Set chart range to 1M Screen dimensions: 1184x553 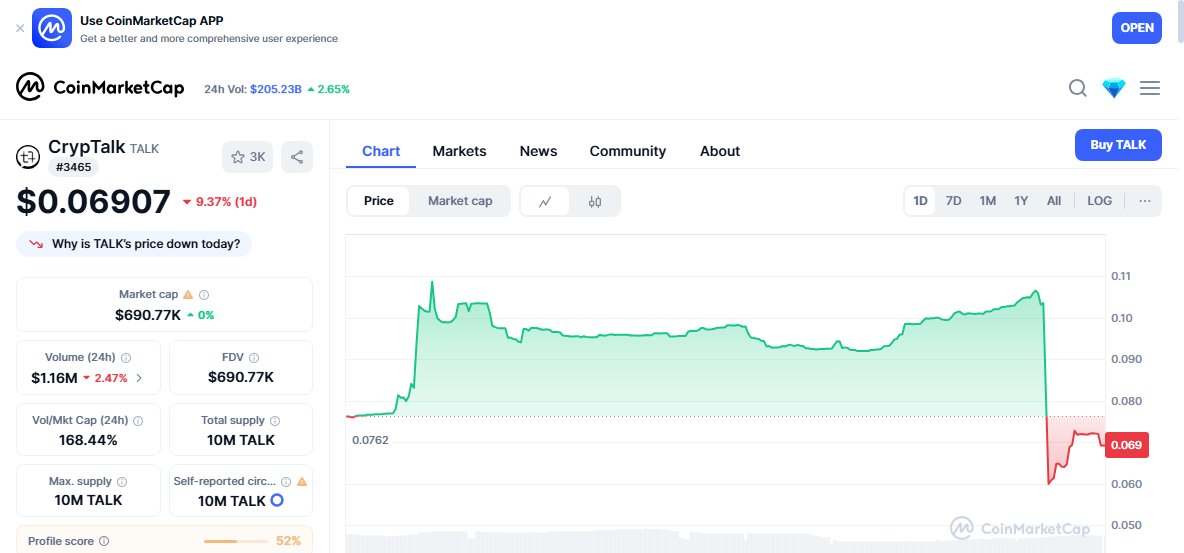tap(988, 201)
